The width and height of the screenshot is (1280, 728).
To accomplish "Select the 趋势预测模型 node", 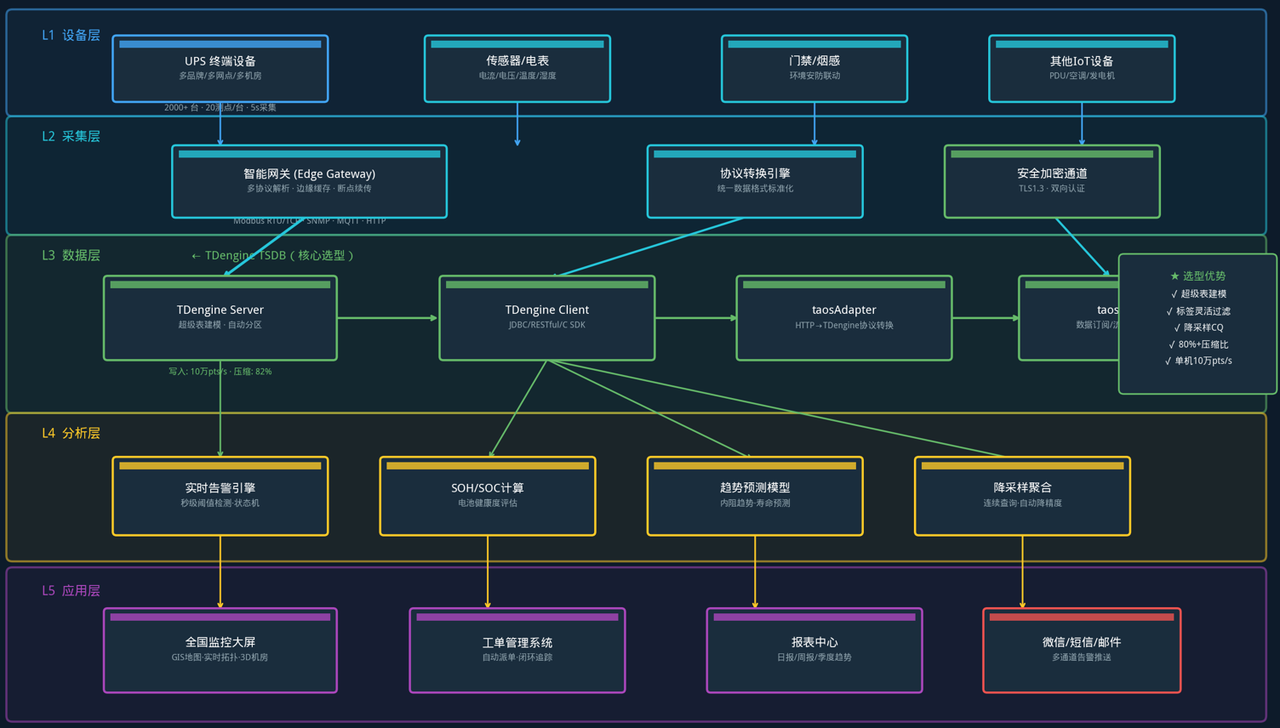I will click(x=755, y=496).
